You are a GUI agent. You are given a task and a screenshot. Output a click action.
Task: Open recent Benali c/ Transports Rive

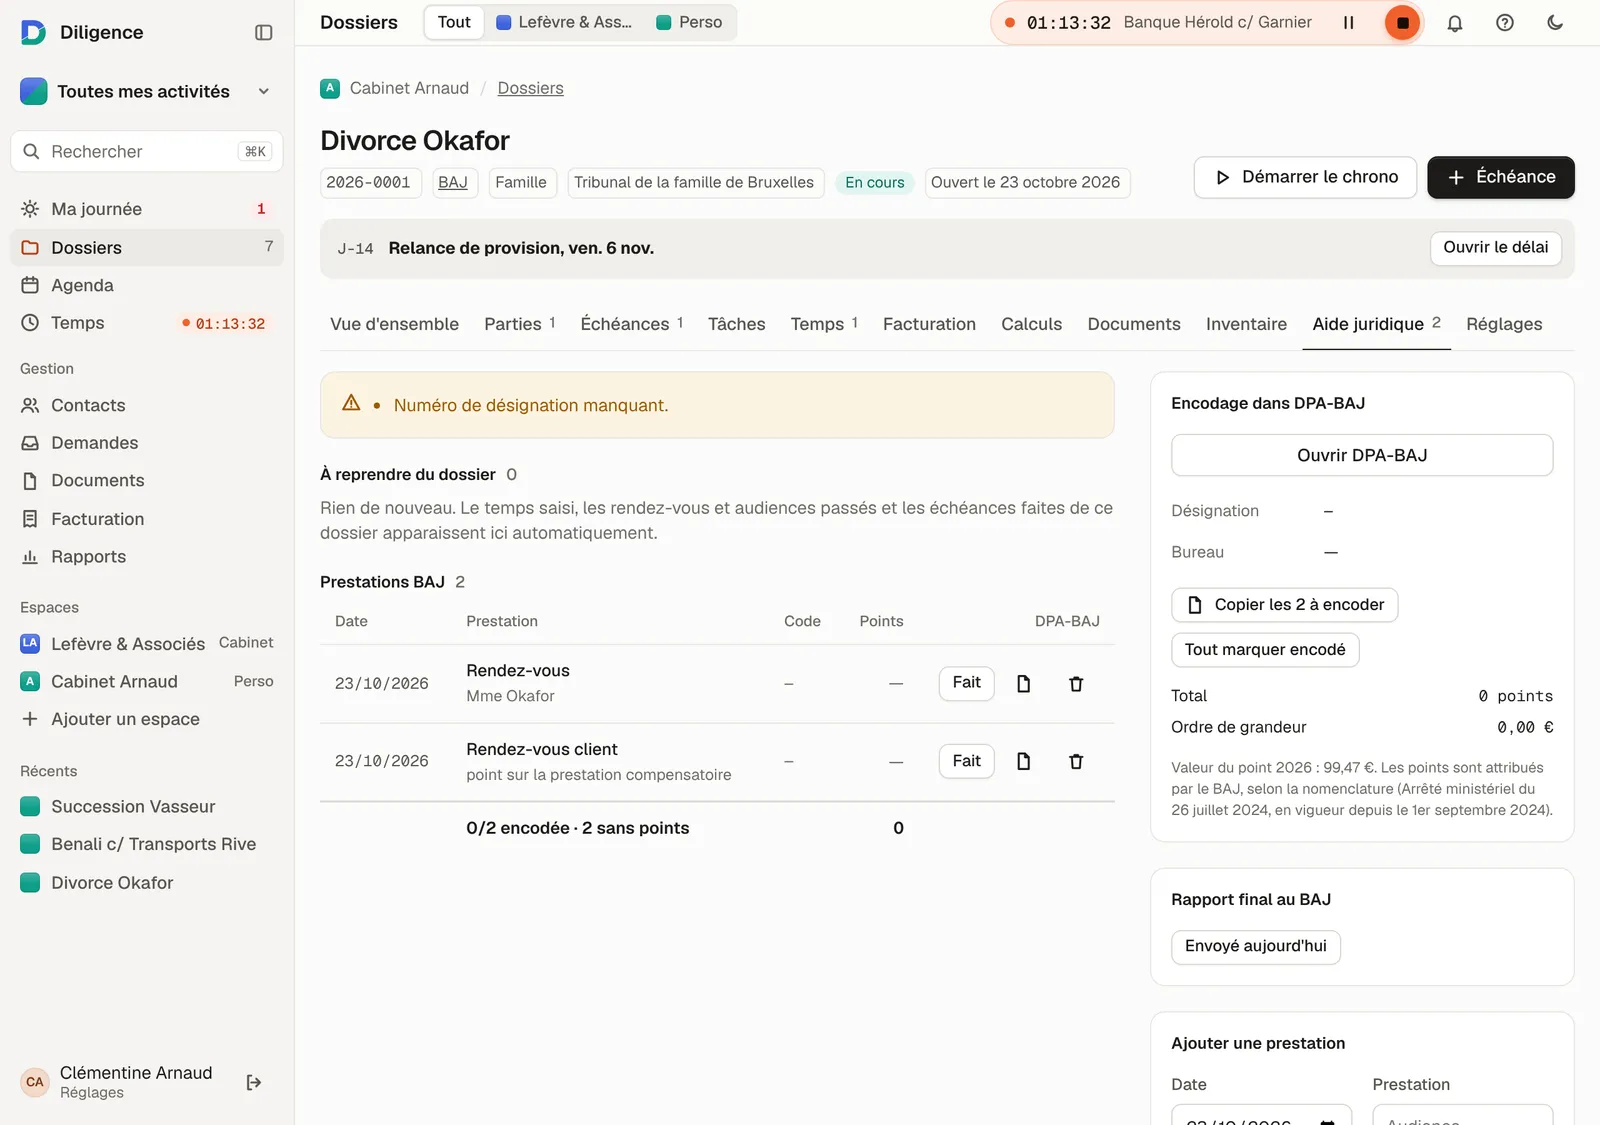146,844
